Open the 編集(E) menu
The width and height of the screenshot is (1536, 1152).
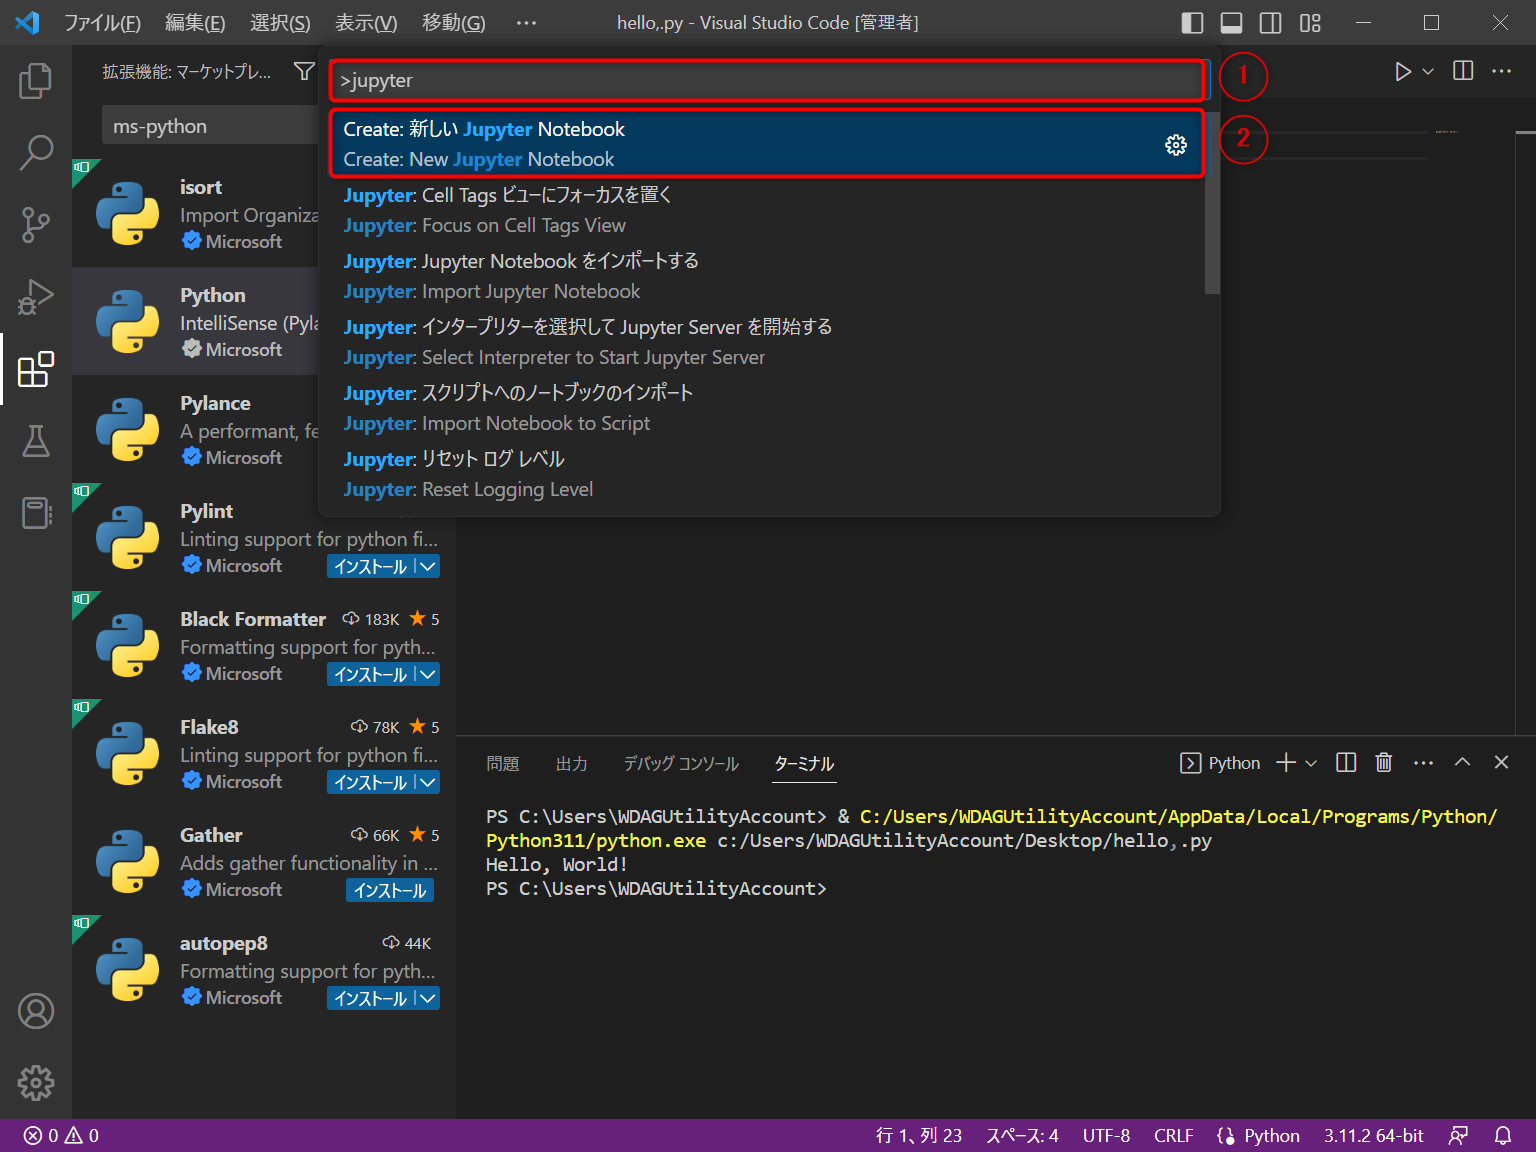pyautogui.click(x=195, y=23)
